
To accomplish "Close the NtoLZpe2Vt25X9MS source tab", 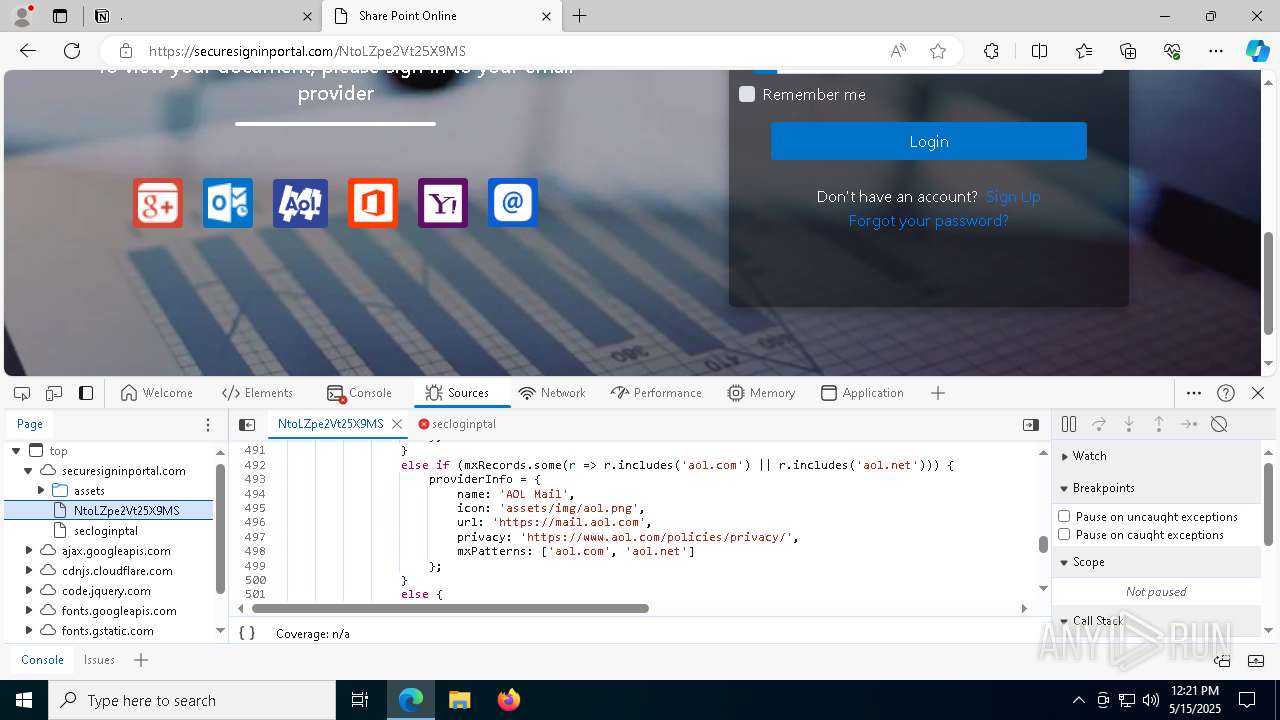I will [x=397, y=424].
